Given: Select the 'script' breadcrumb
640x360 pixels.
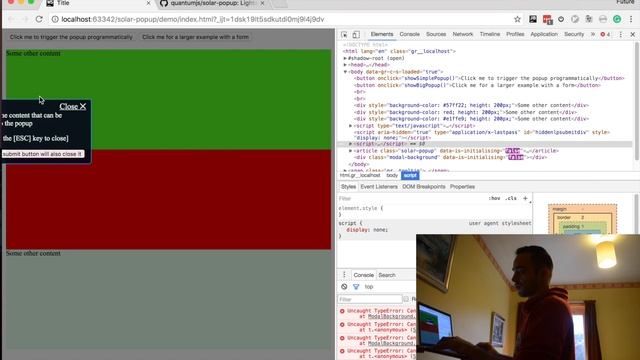Looking at the screenshot, I should (410, 176).
